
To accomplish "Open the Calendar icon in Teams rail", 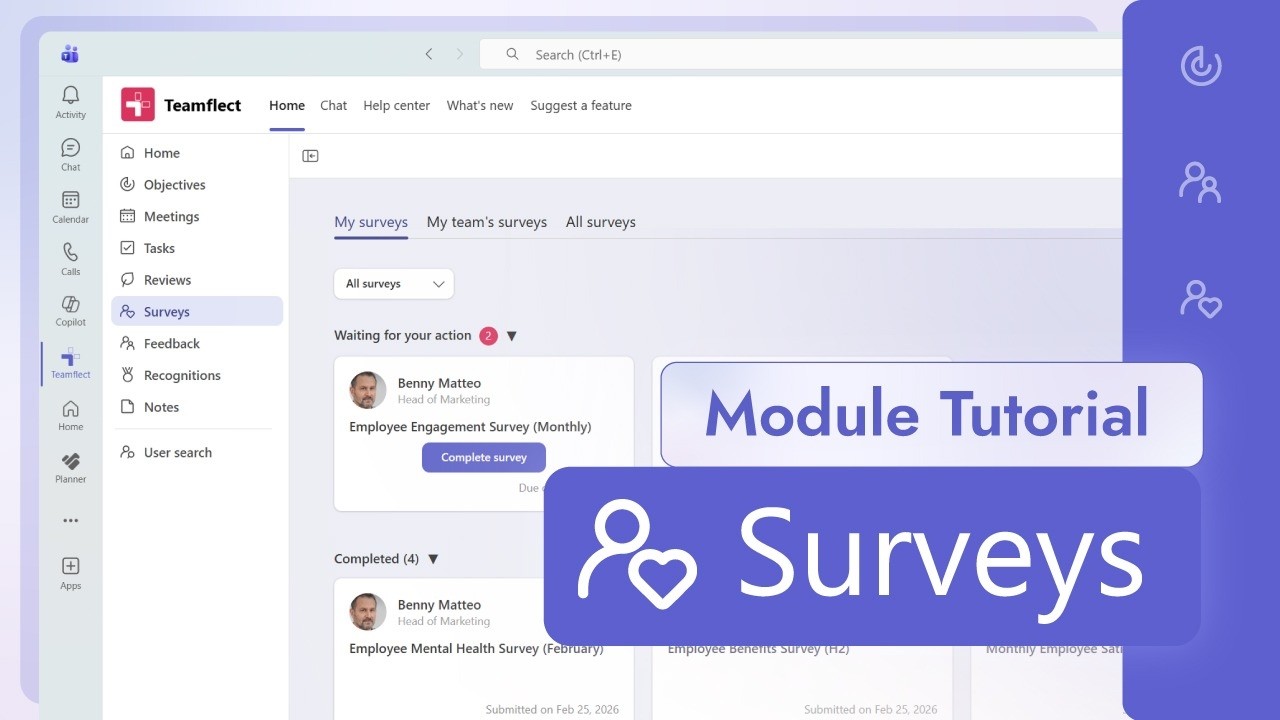I will (70, 207).
